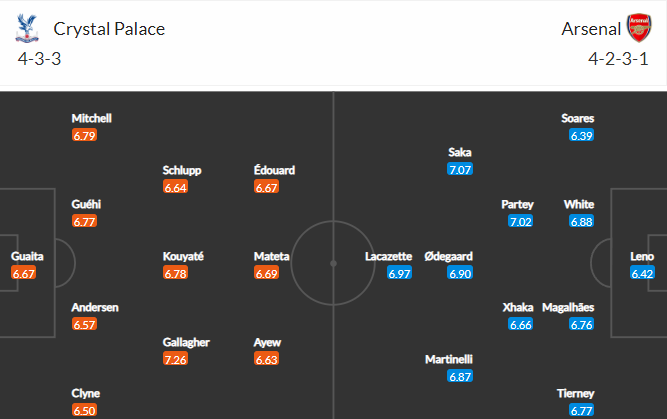Viewport: 667px width, 419px height.
Task: Select Xhaka's 6.66 rating badge
Action: [518, 324]
